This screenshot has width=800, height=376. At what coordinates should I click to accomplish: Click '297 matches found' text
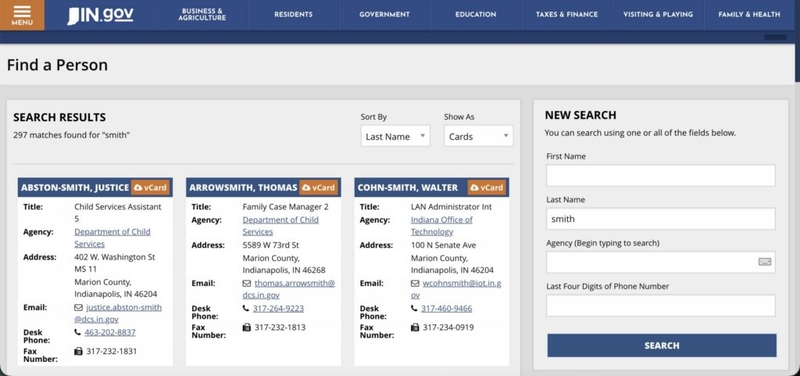tap(71, 135)
